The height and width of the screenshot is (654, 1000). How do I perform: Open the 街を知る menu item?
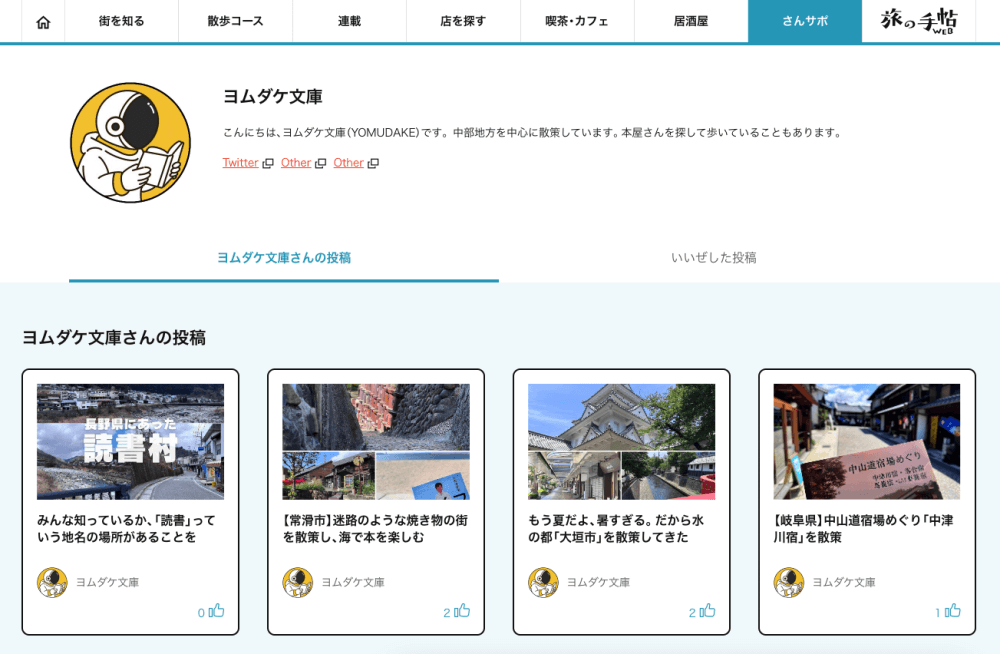[x=121, y=21]
